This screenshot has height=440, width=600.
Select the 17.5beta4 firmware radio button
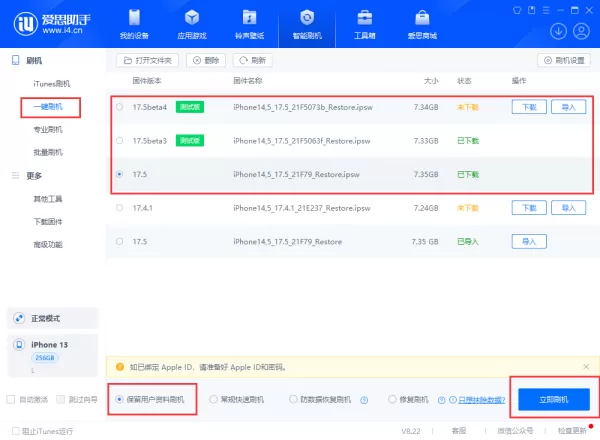point(119,107)
